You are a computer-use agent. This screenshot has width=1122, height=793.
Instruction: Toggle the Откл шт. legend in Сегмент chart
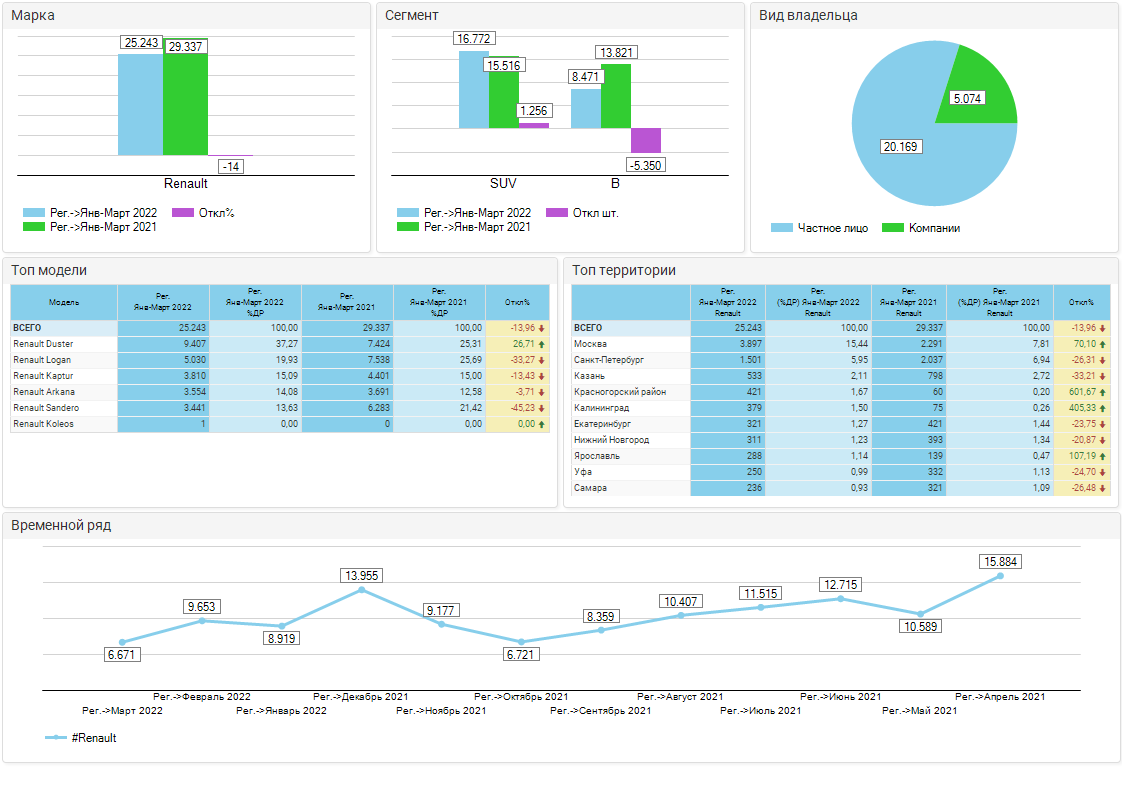coord(557,213)
